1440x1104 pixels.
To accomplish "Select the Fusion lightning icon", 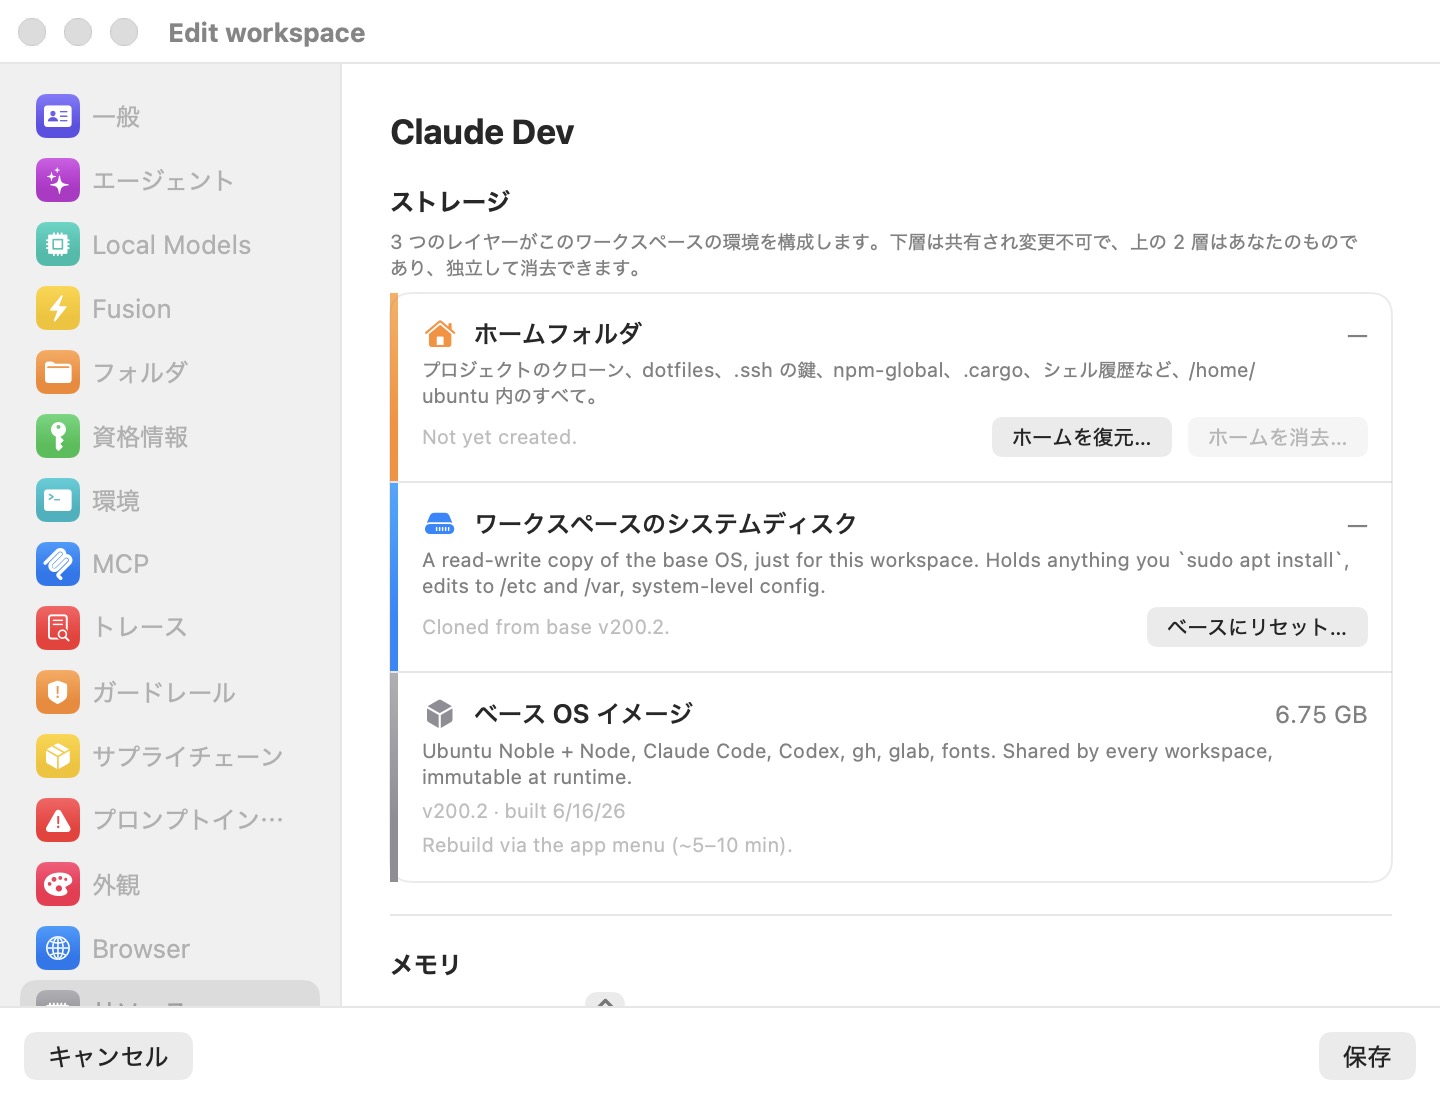I will [x=58, y=308].
